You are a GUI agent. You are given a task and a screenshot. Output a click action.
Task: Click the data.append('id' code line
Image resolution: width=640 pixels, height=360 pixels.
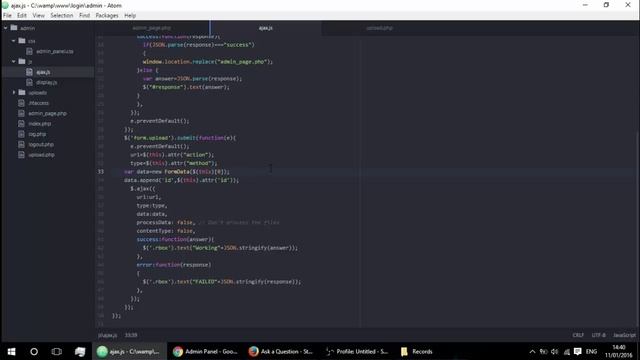tap(181, 180)
